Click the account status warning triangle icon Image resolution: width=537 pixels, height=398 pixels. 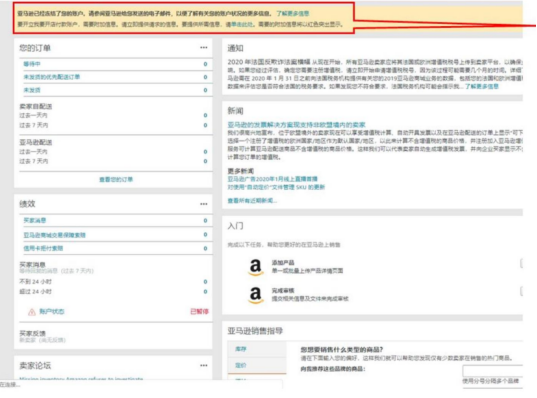click(32, 312)
